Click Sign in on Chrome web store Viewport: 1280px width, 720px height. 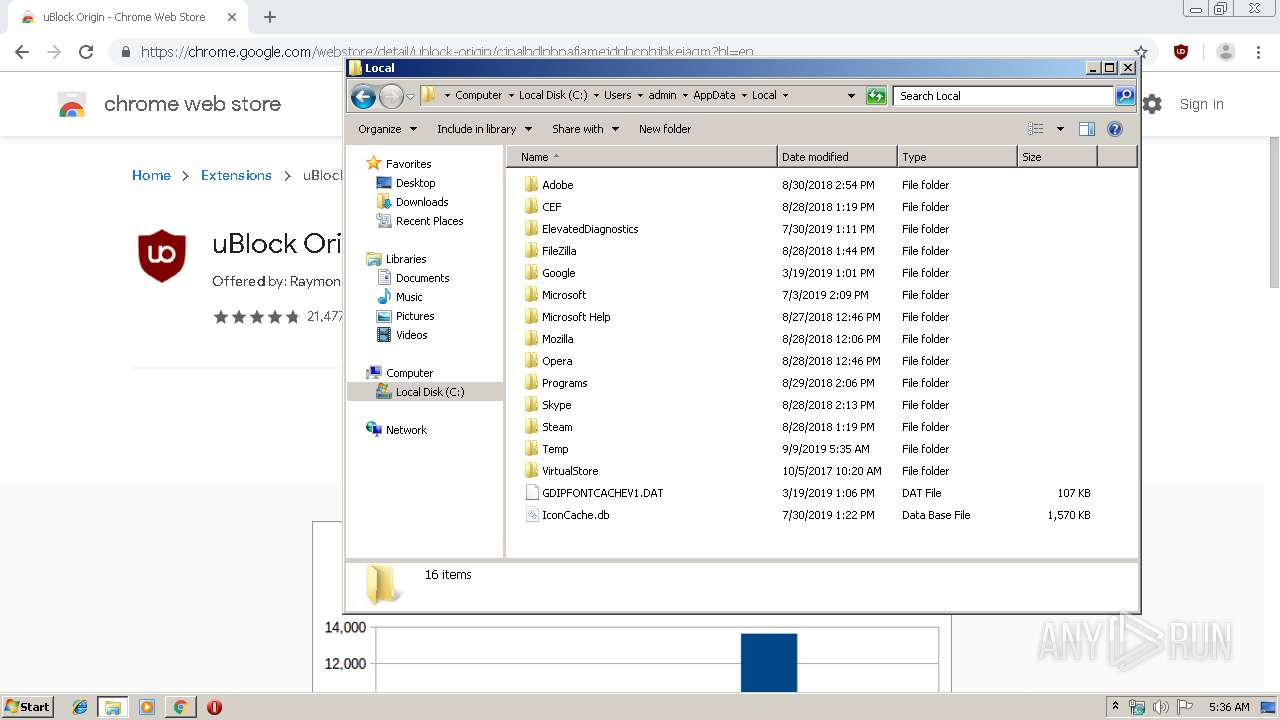[1201, 104]
